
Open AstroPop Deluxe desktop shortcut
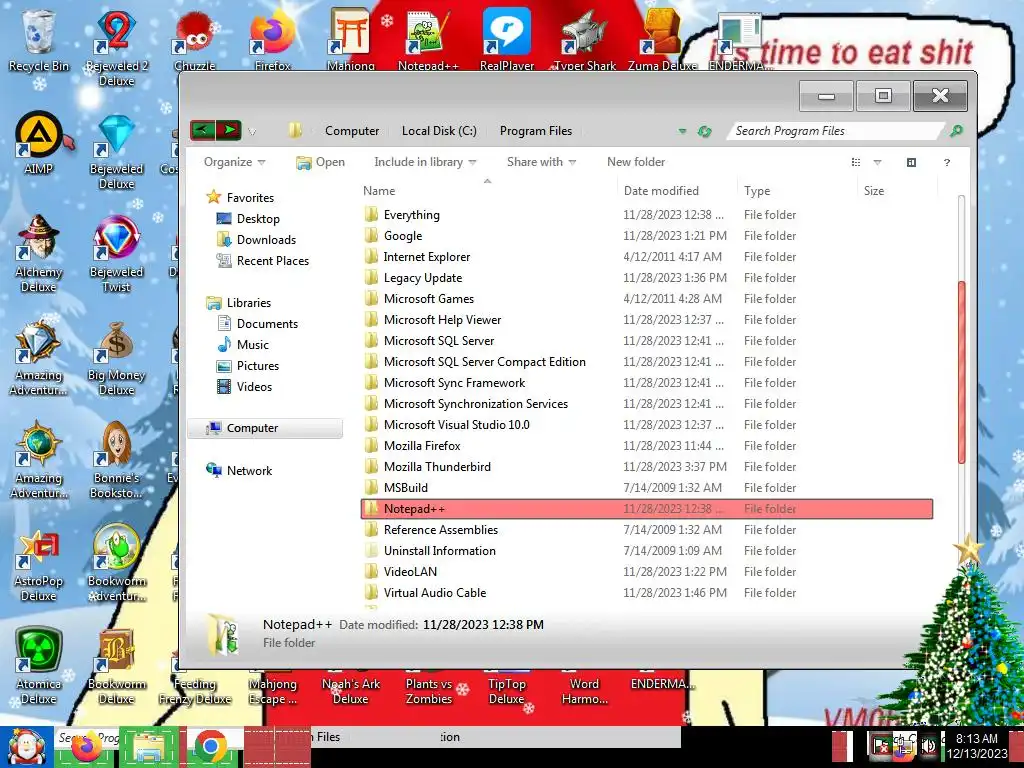coord(38,564)
